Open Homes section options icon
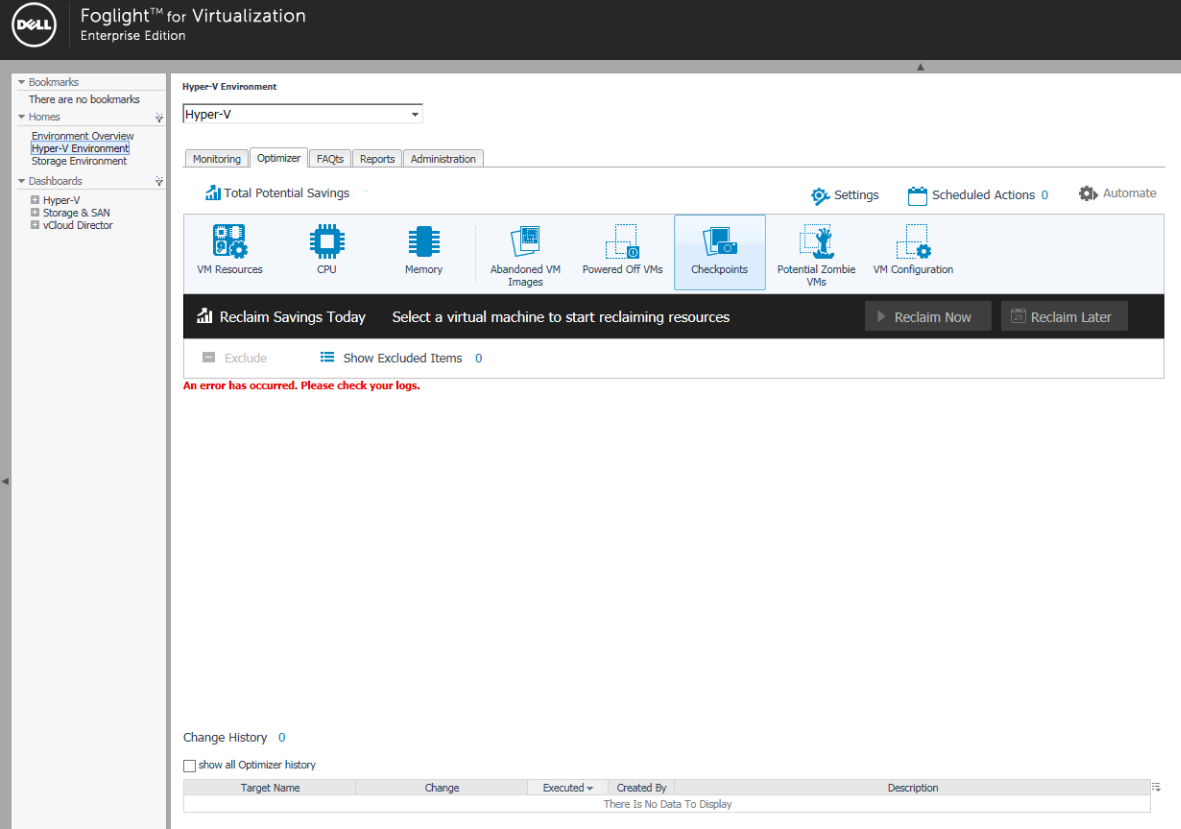Screen dimensions: 1181x829 pos(159,117)
